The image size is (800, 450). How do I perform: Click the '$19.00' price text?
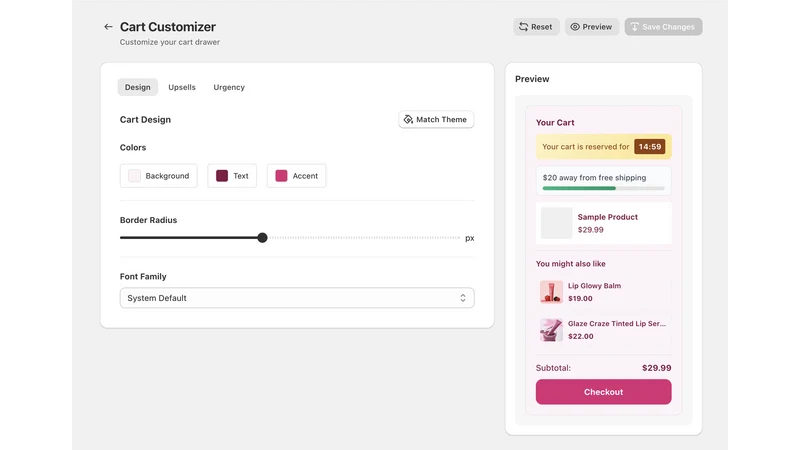[580, 298]
